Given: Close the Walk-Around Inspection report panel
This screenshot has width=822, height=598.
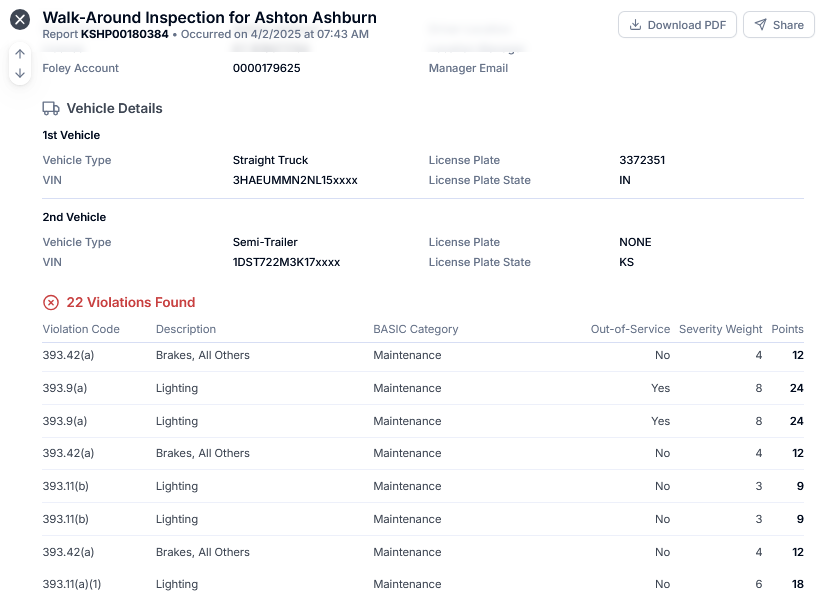Looking at the screenshot, I should pyautogui.click(x=20, y=19).
